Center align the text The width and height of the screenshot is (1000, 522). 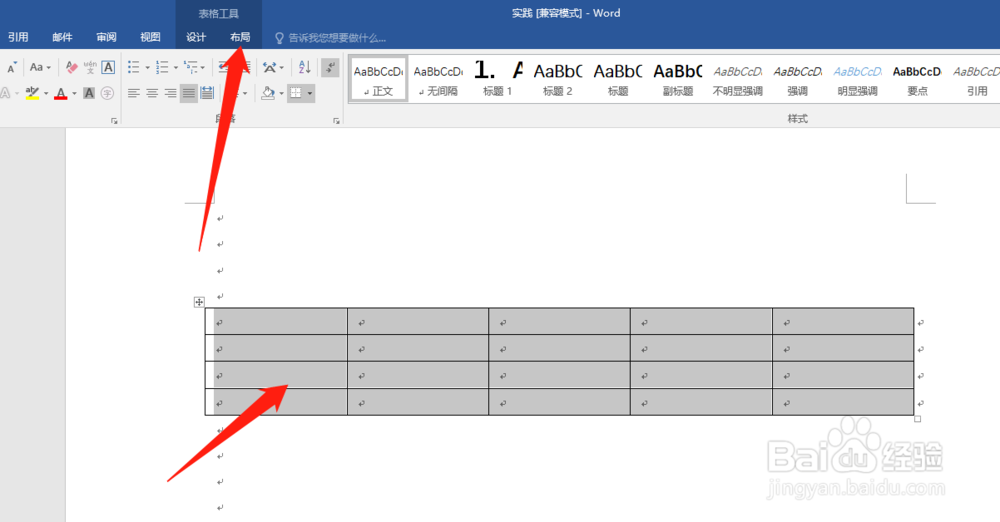(x=152, y=93)
